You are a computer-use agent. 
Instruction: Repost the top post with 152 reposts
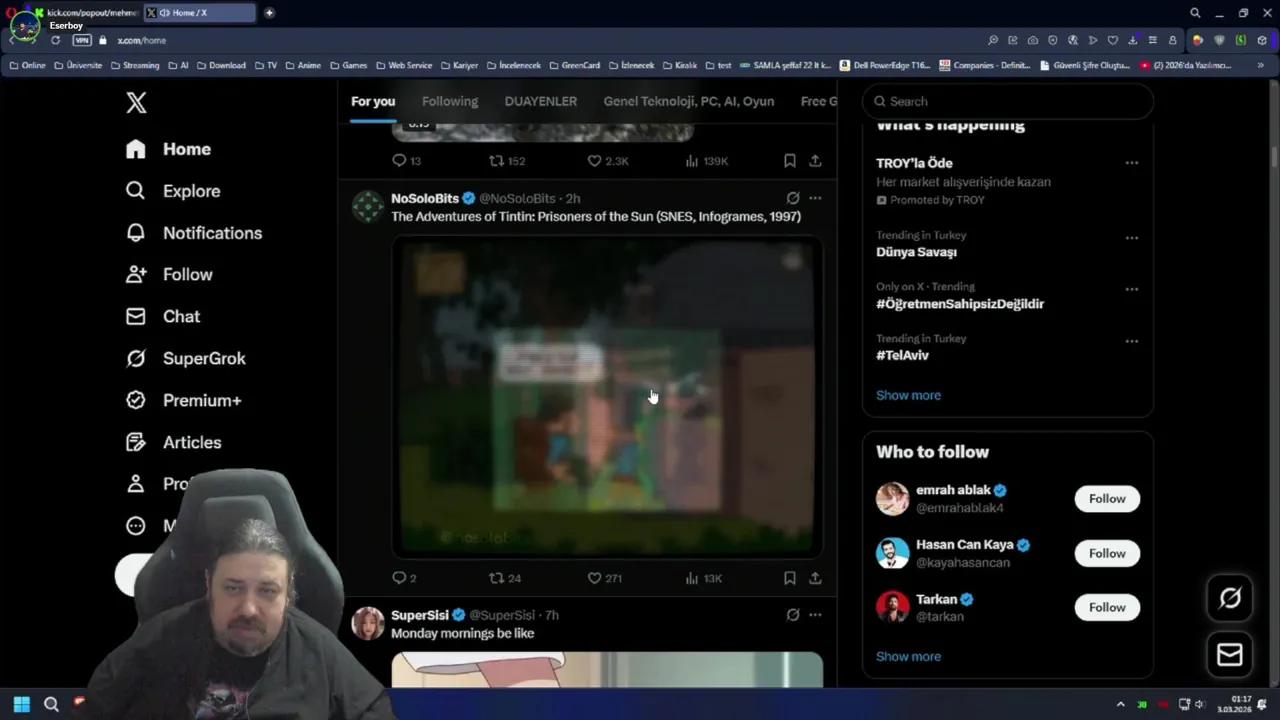click(506, 161)
